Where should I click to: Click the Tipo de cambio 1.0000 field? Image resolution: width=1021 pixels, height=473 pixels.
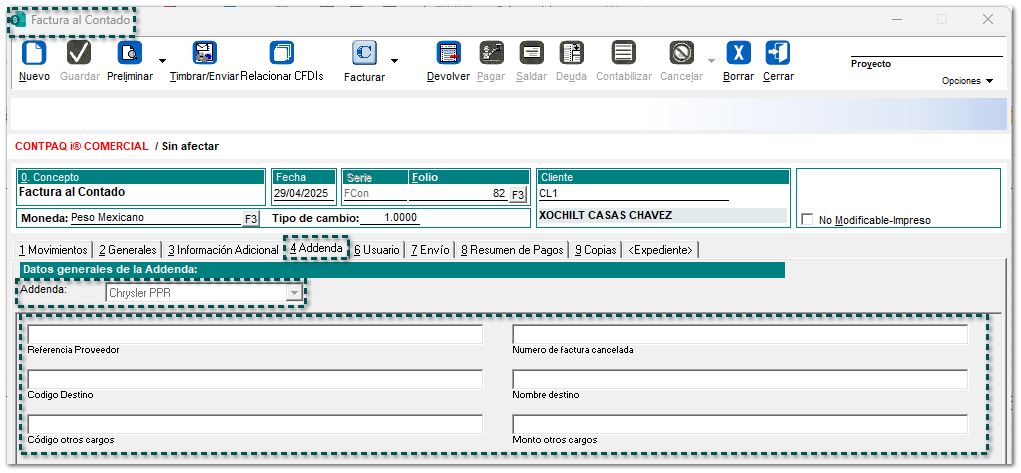click(x=391, y=218)
